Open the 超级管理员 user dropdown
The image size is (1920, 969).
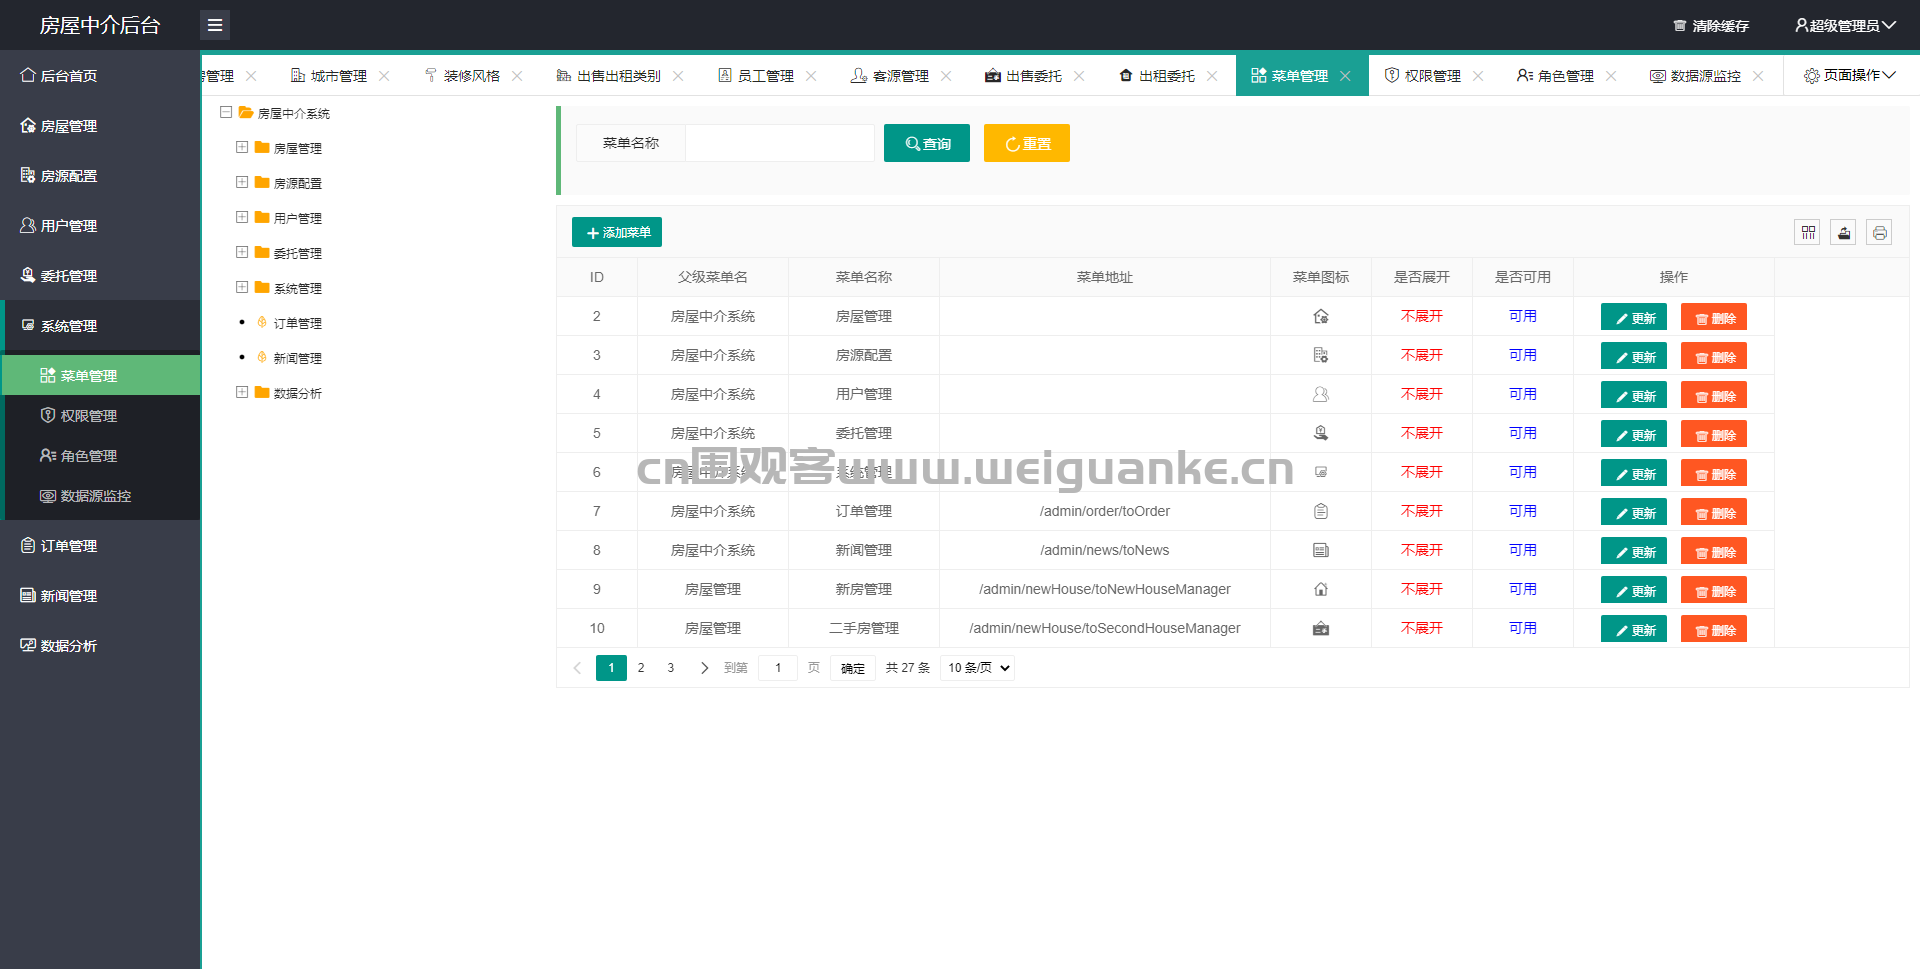coord(1845,26)
